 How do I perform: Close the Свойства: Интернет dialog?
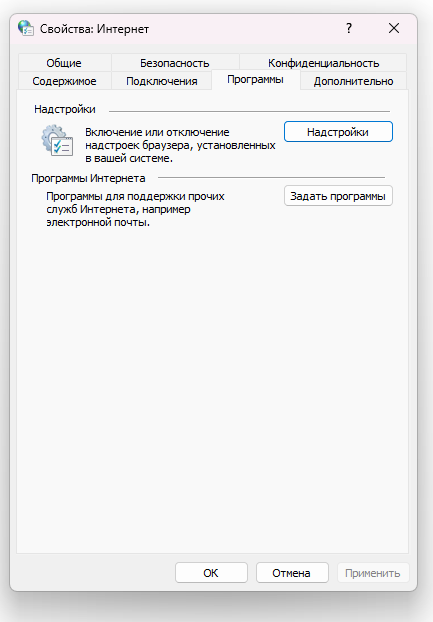coord(394,28)
